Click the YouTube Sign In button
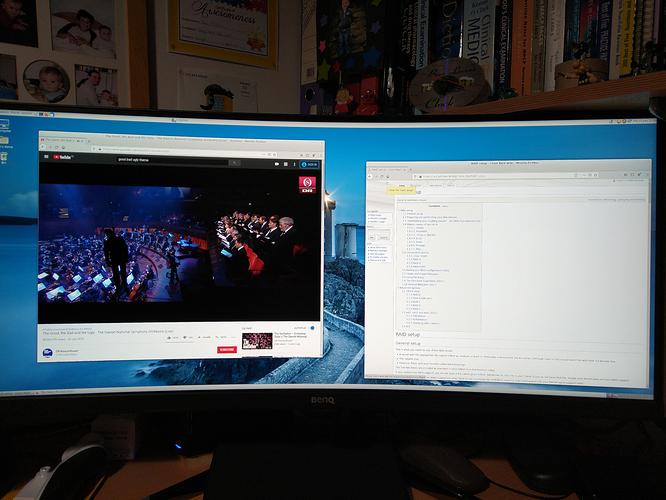666x500 pixels. [309, 165]
